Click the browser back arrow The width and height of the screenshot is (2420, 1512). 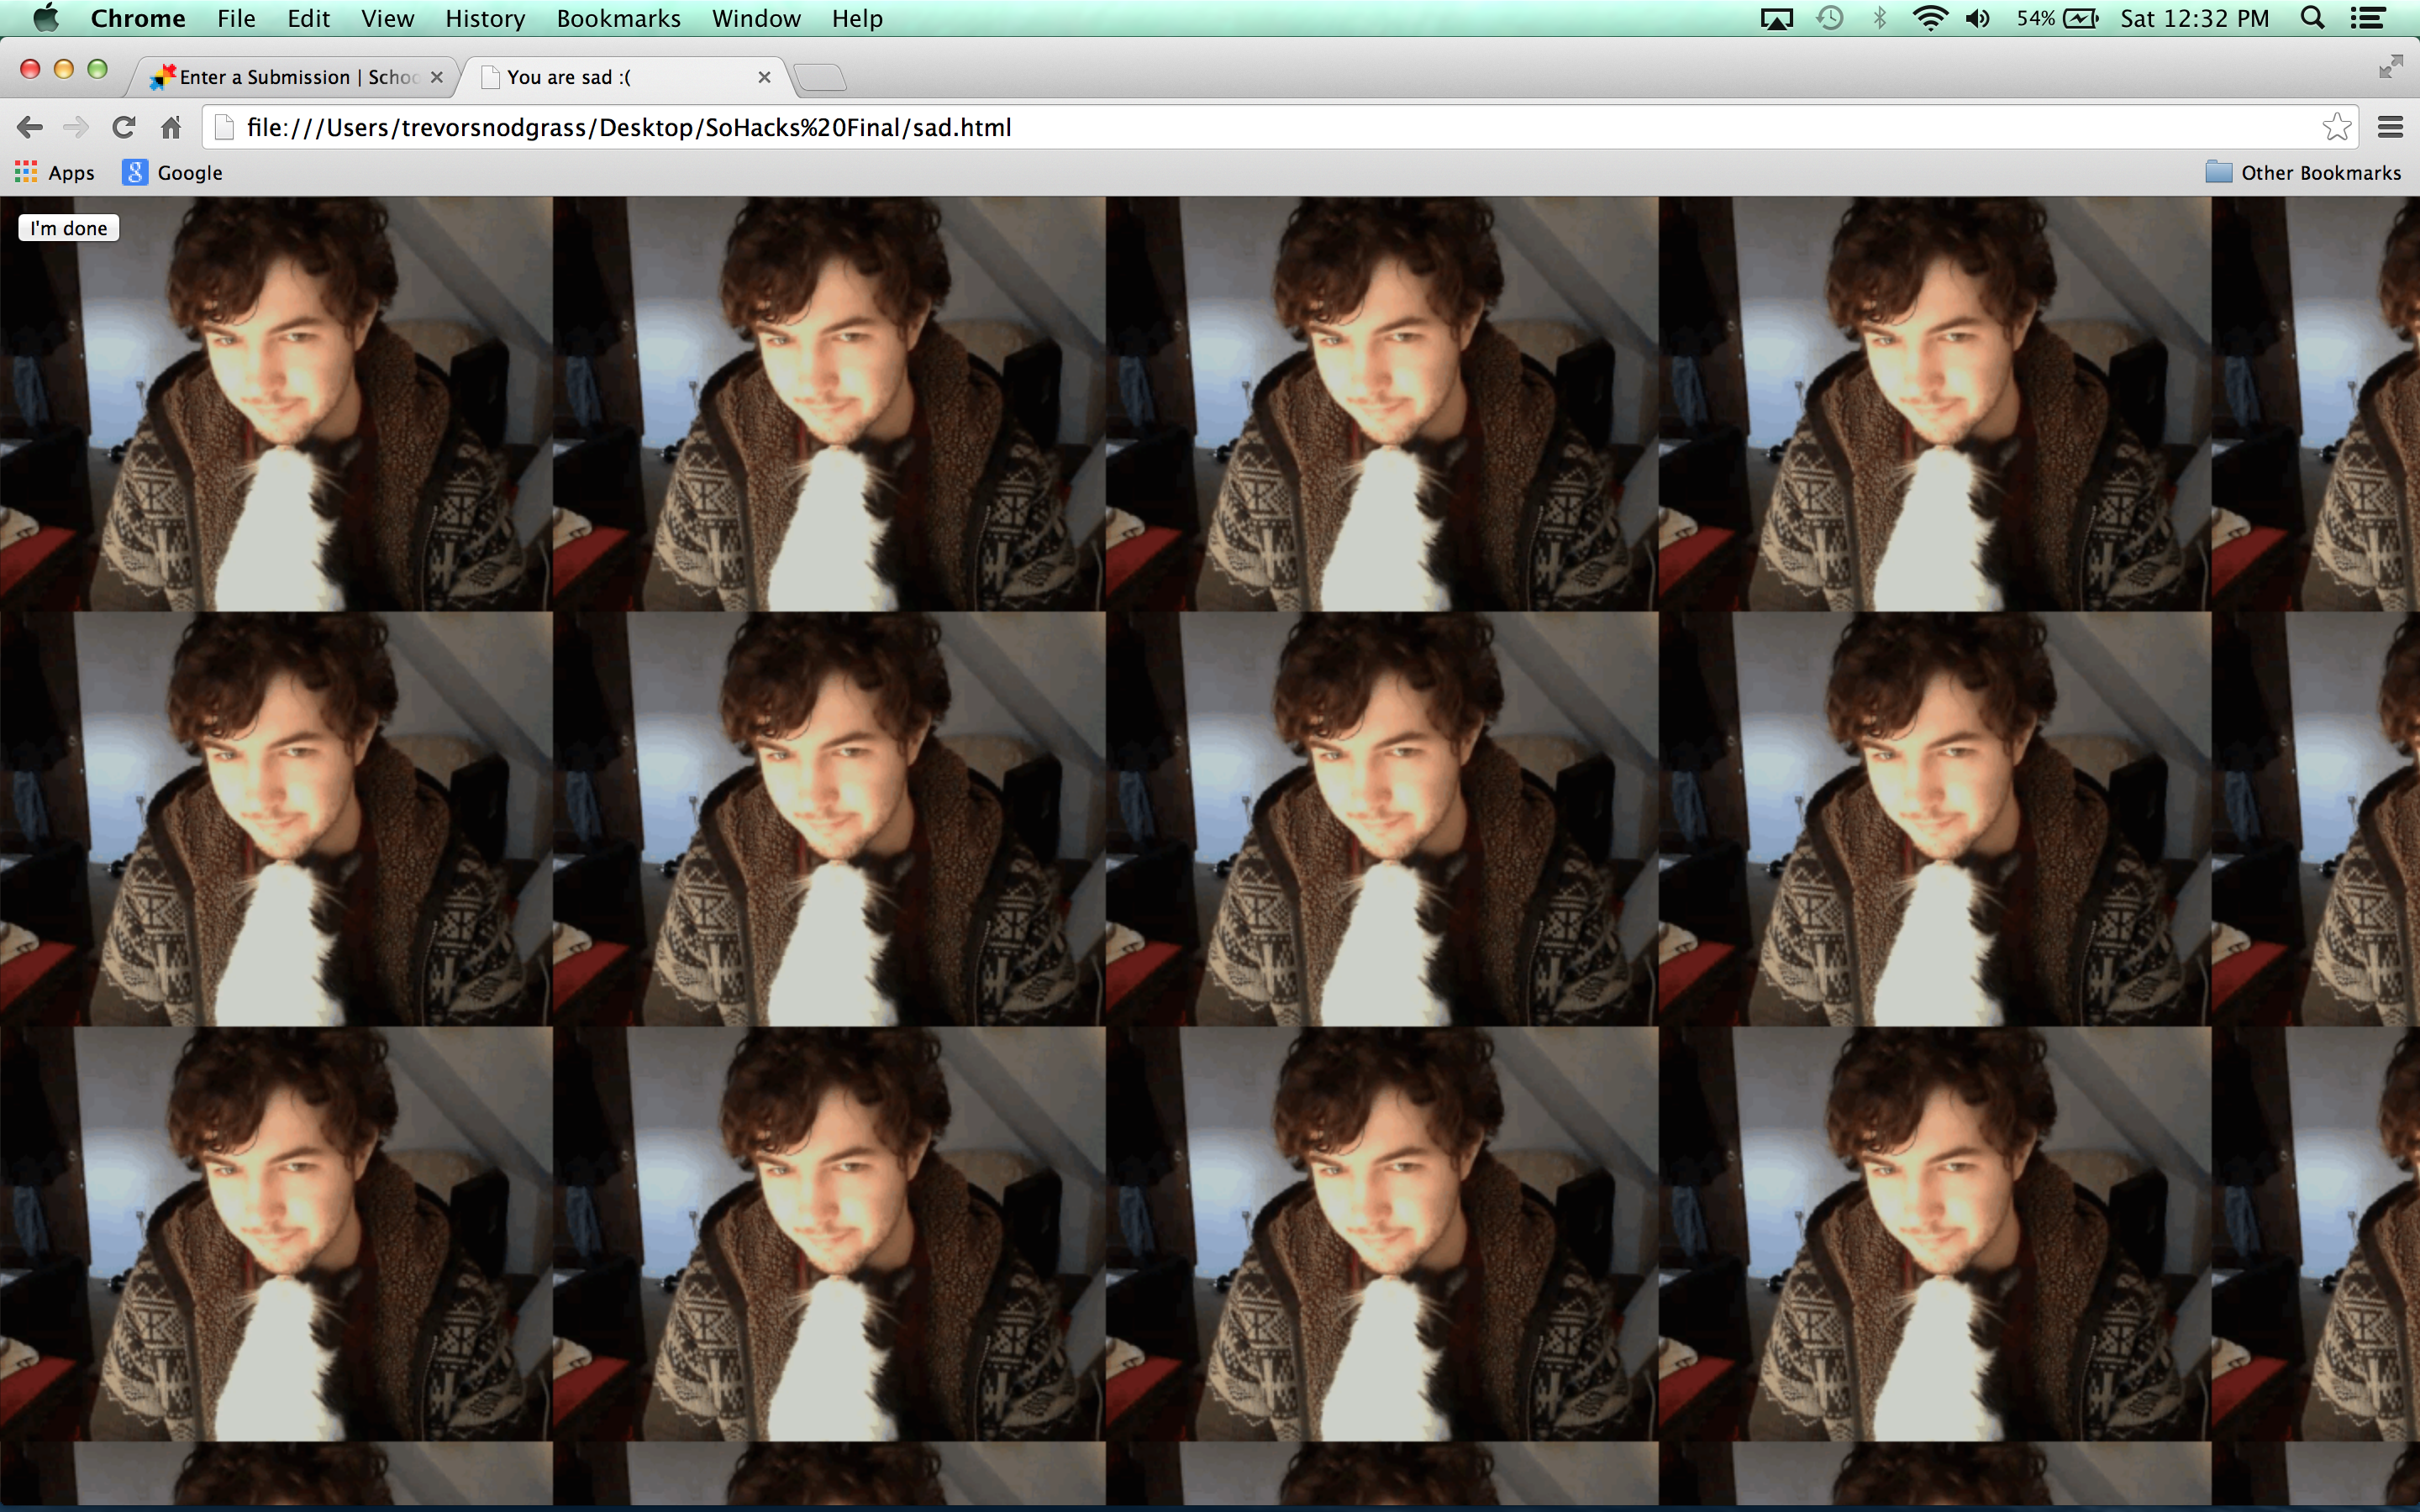tap(30, 127)
